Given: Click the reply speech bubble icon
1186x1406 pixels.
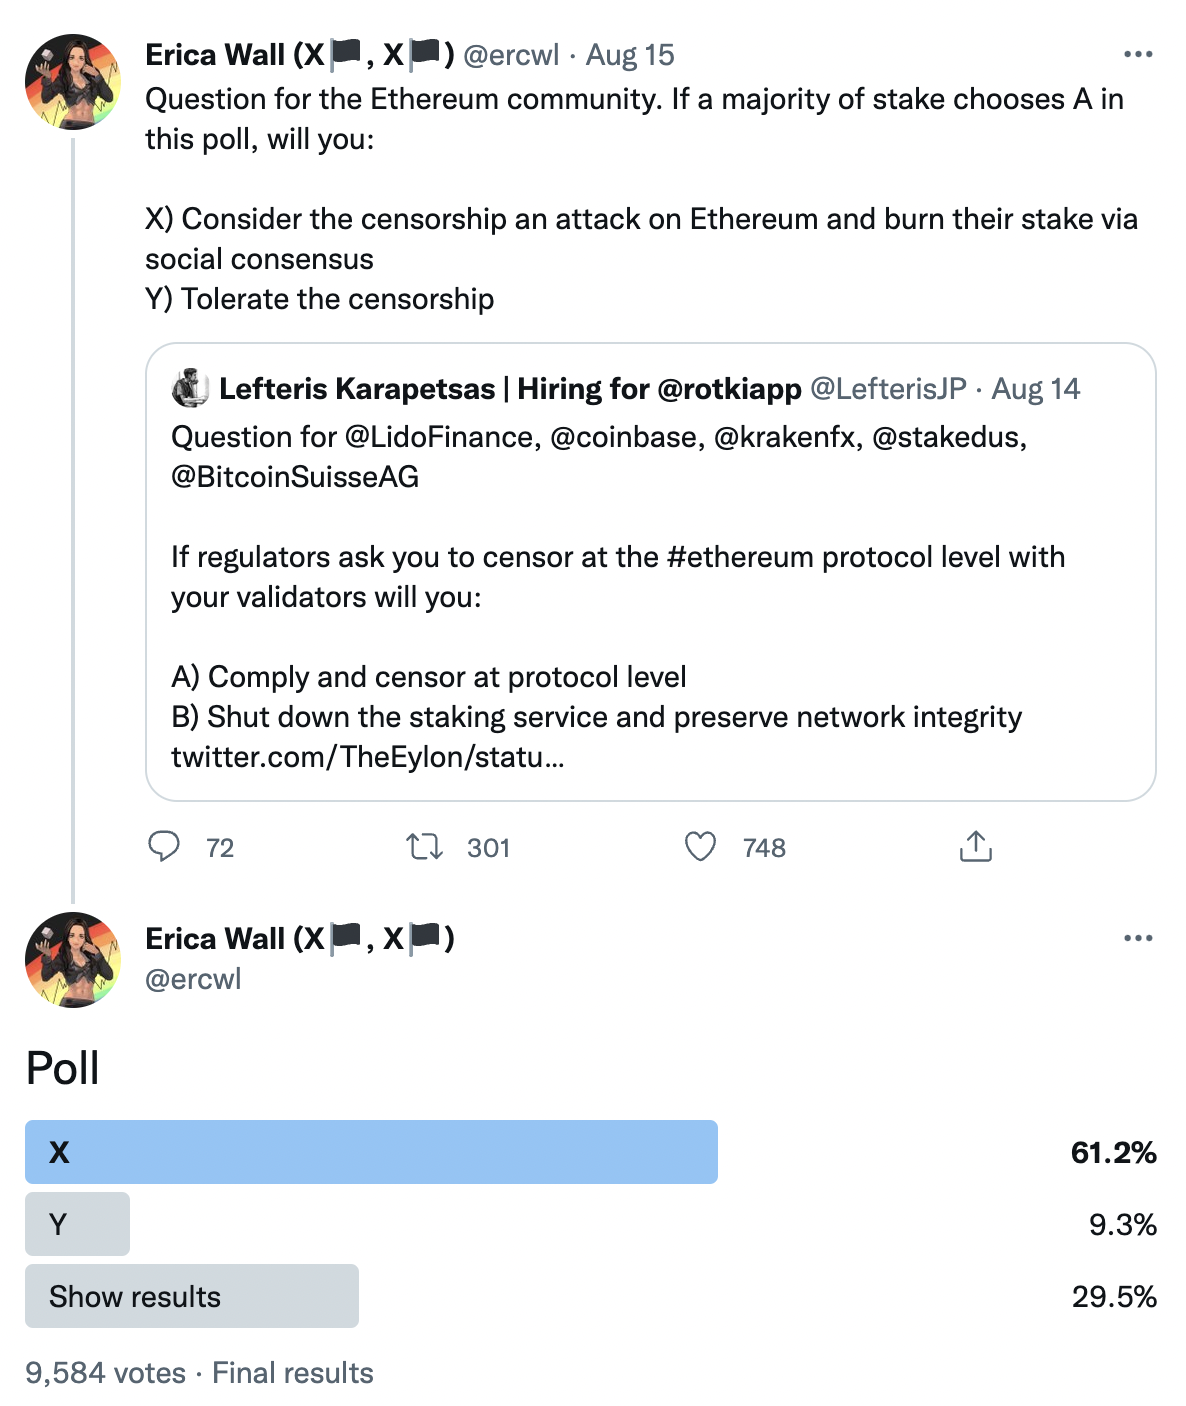Looking at the screenshot, I should (x=164, y=847).
